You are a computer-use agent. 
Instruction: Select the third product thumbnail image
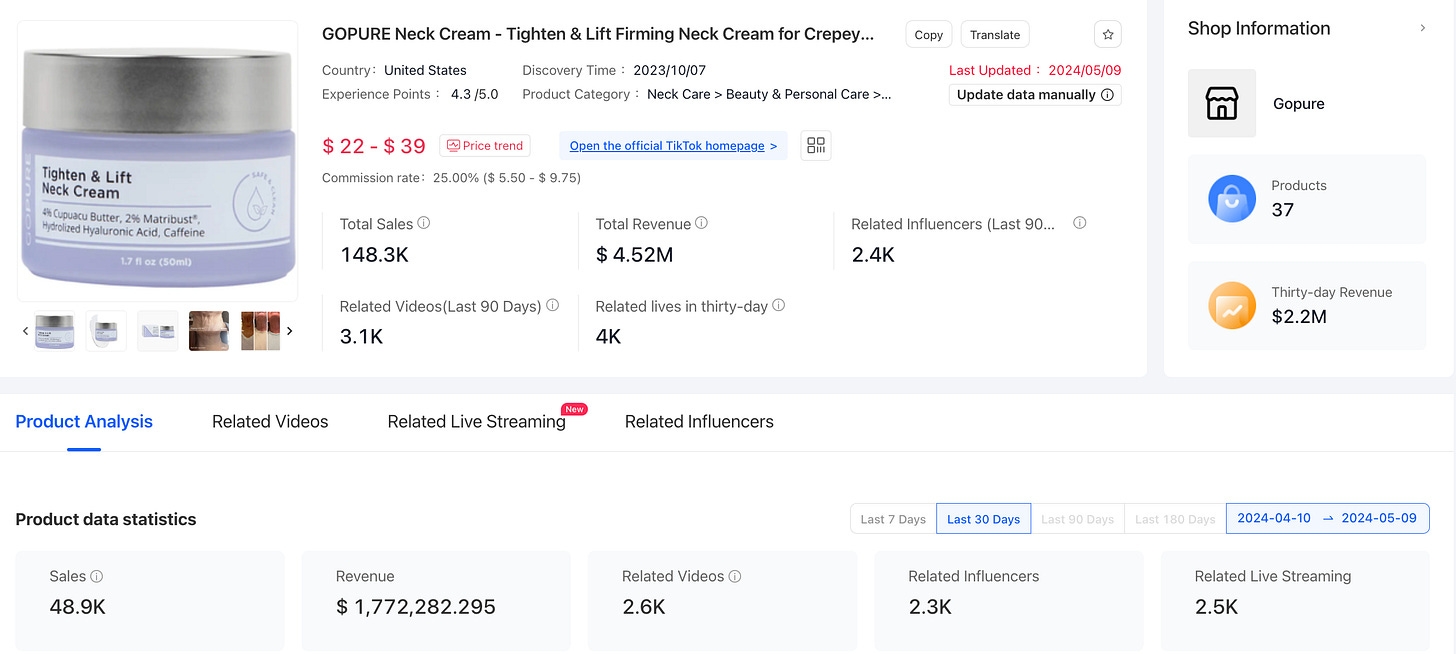coord(158,331)
